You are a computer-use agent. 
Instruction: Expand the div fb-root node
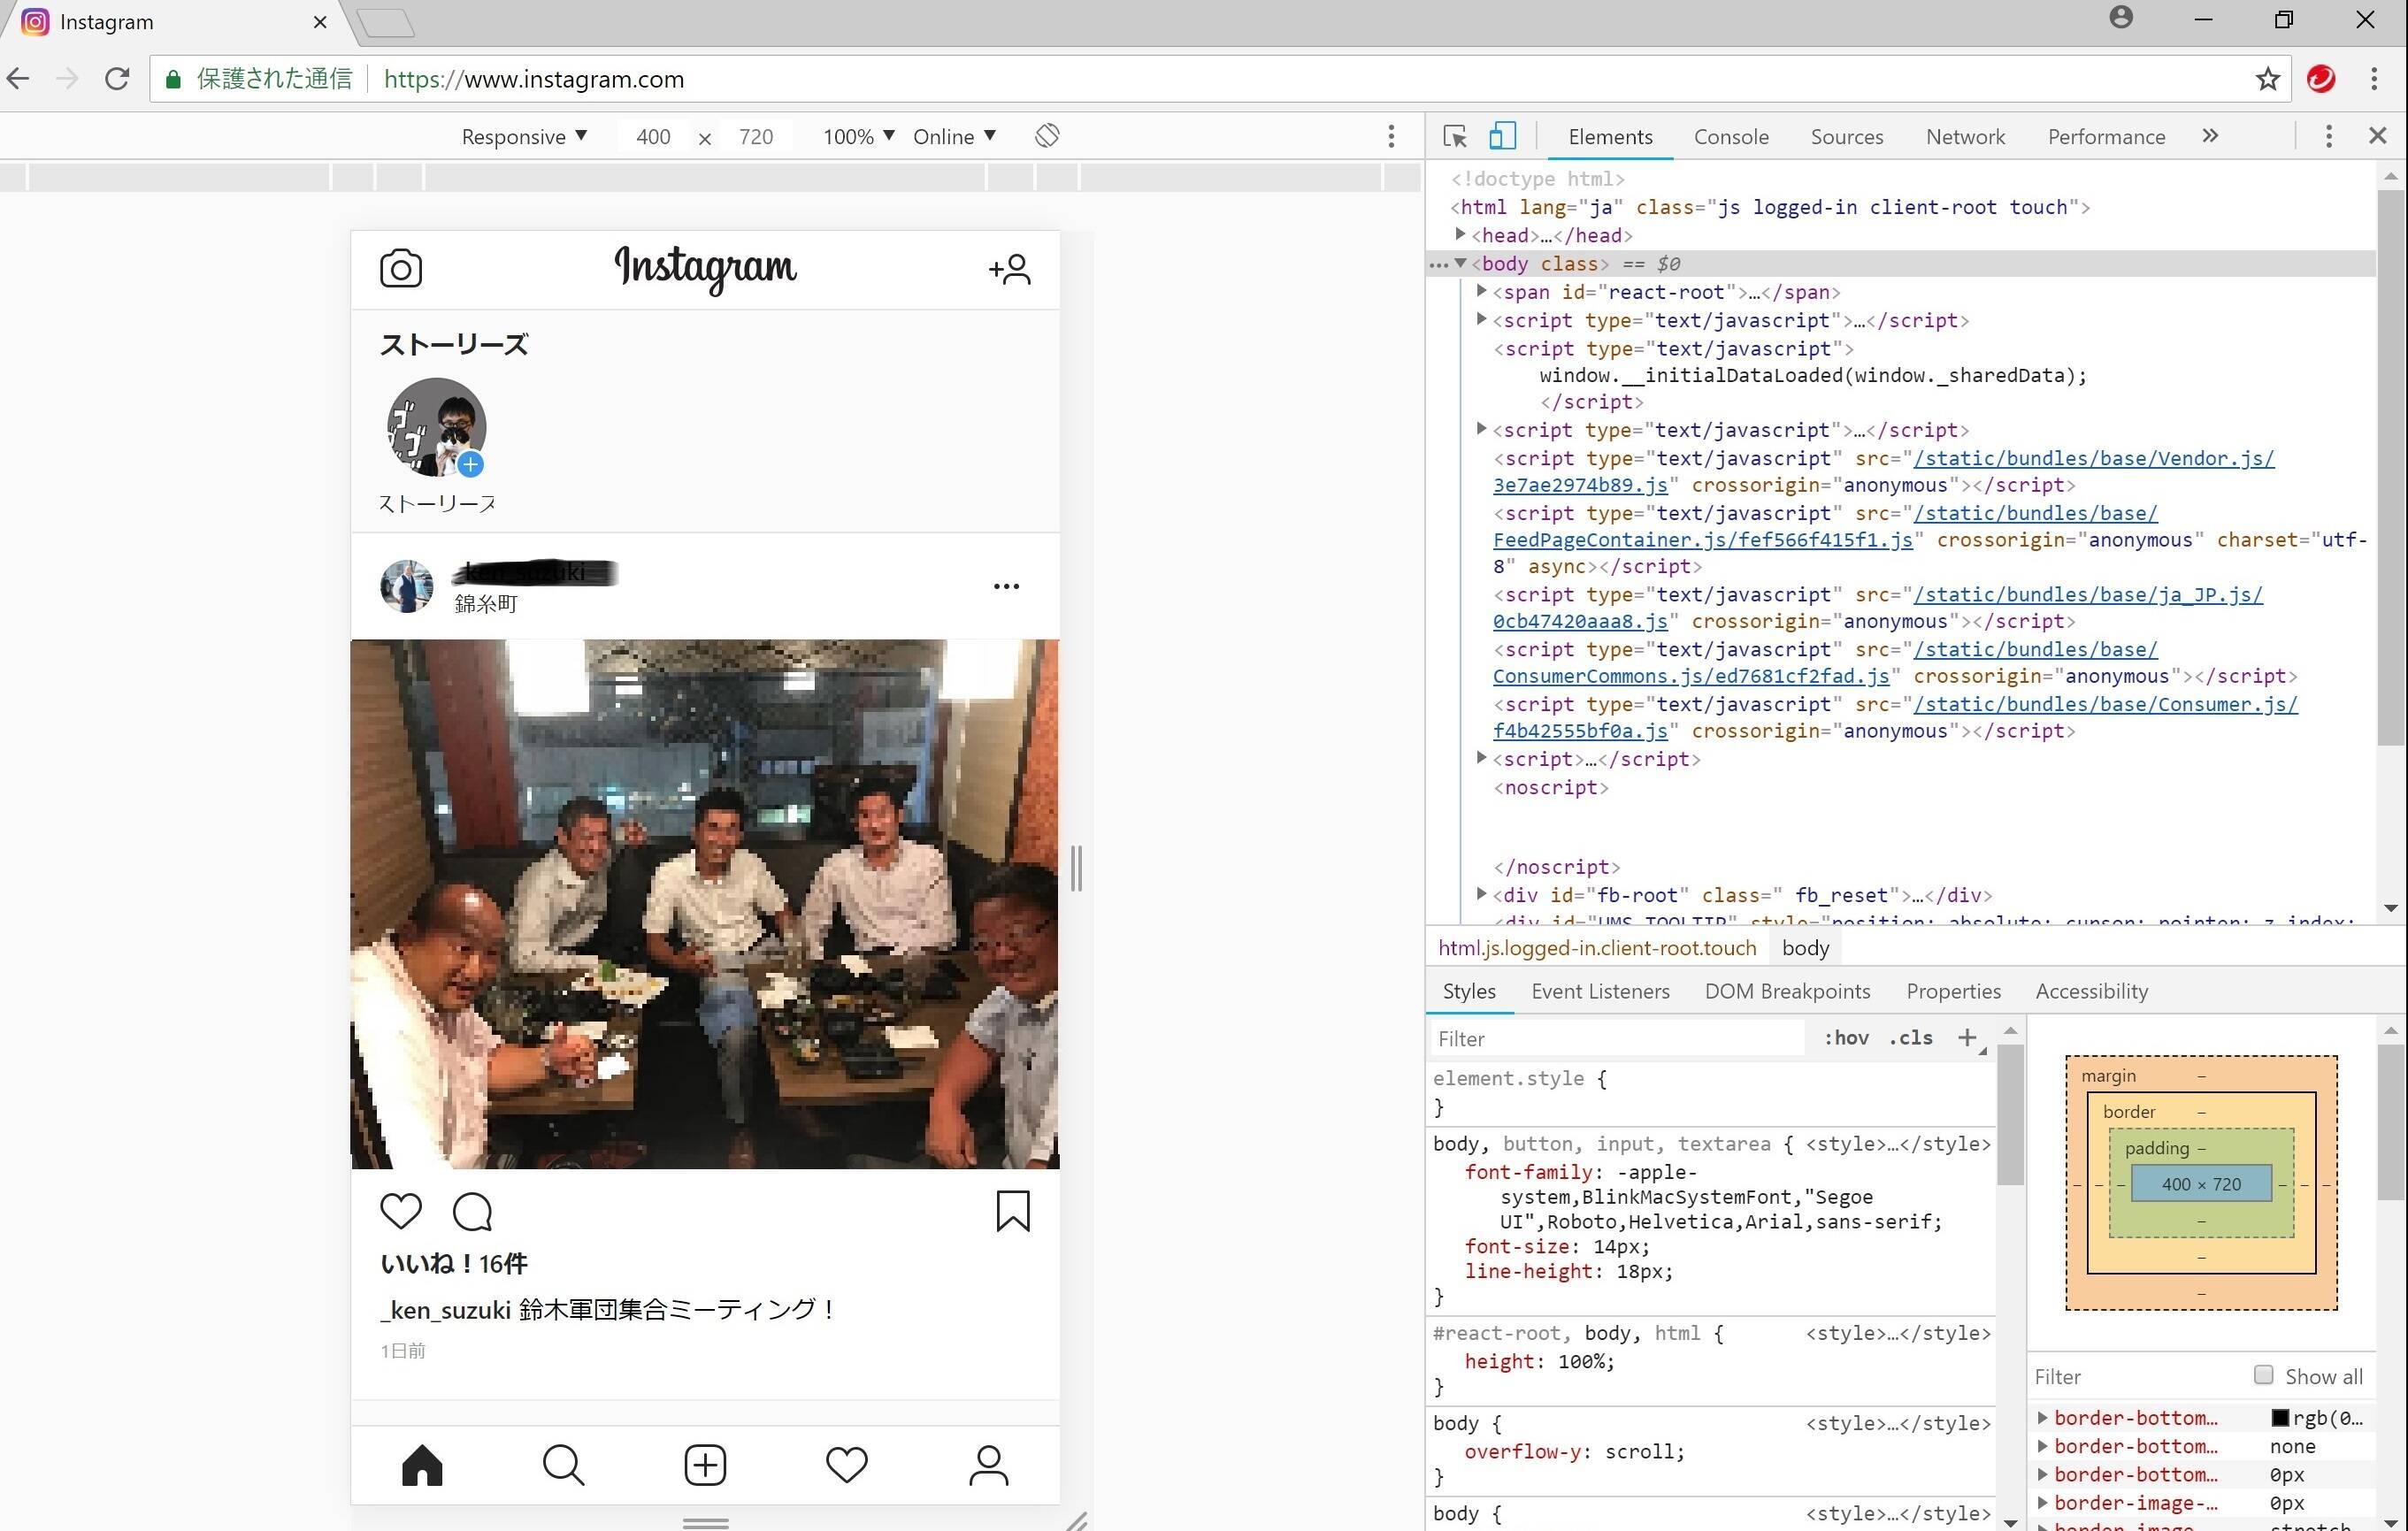1482,894
